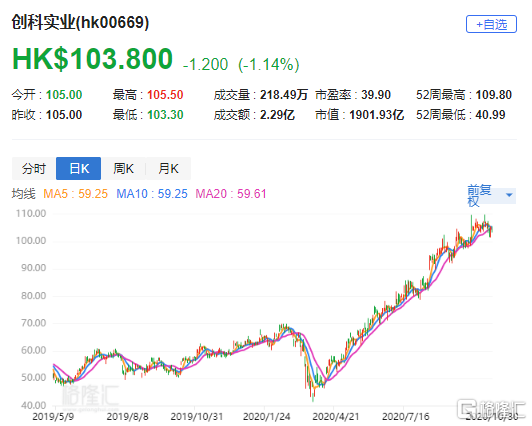Image resolution: width=532 pixels, height=426 pixels.
Task: Click the current price HK$103.800
Action: point(92,59)
